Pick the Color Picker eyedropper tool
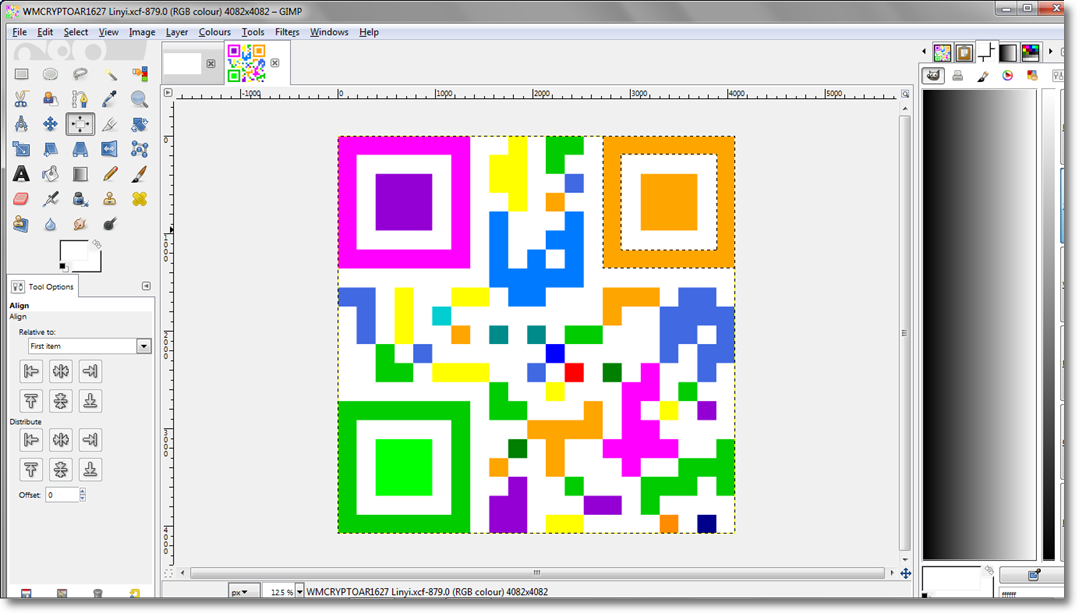Image resolution: width=1080 pixels, height=615 pixels. click(110, 99)
